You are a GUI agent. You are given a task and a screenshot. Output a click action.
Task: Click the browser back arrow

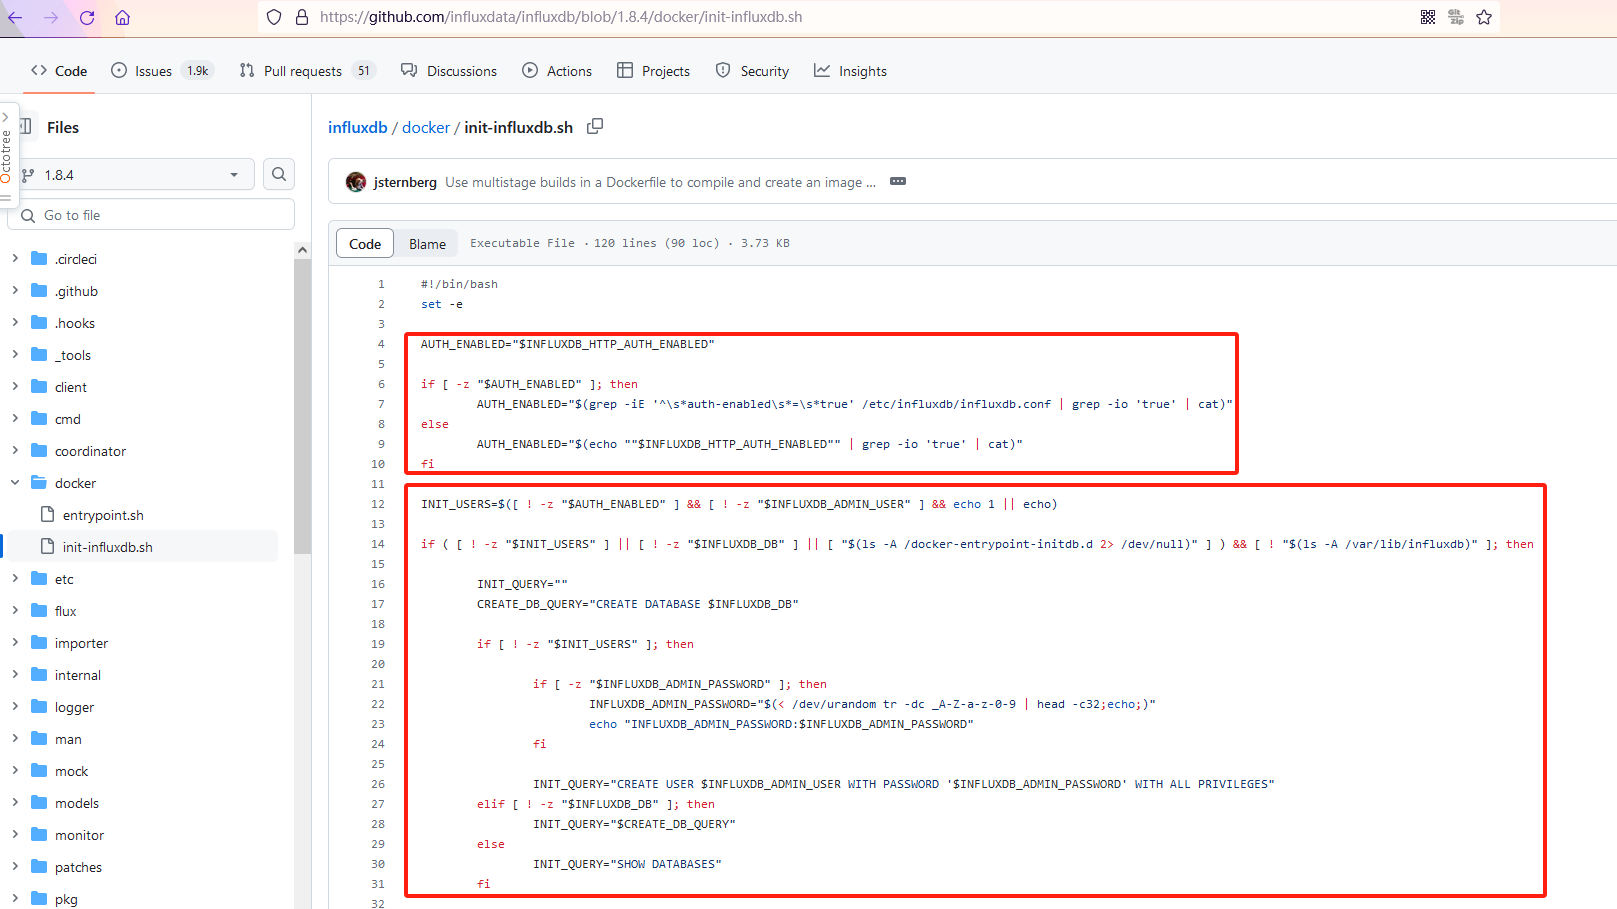[x=15, y=17]
